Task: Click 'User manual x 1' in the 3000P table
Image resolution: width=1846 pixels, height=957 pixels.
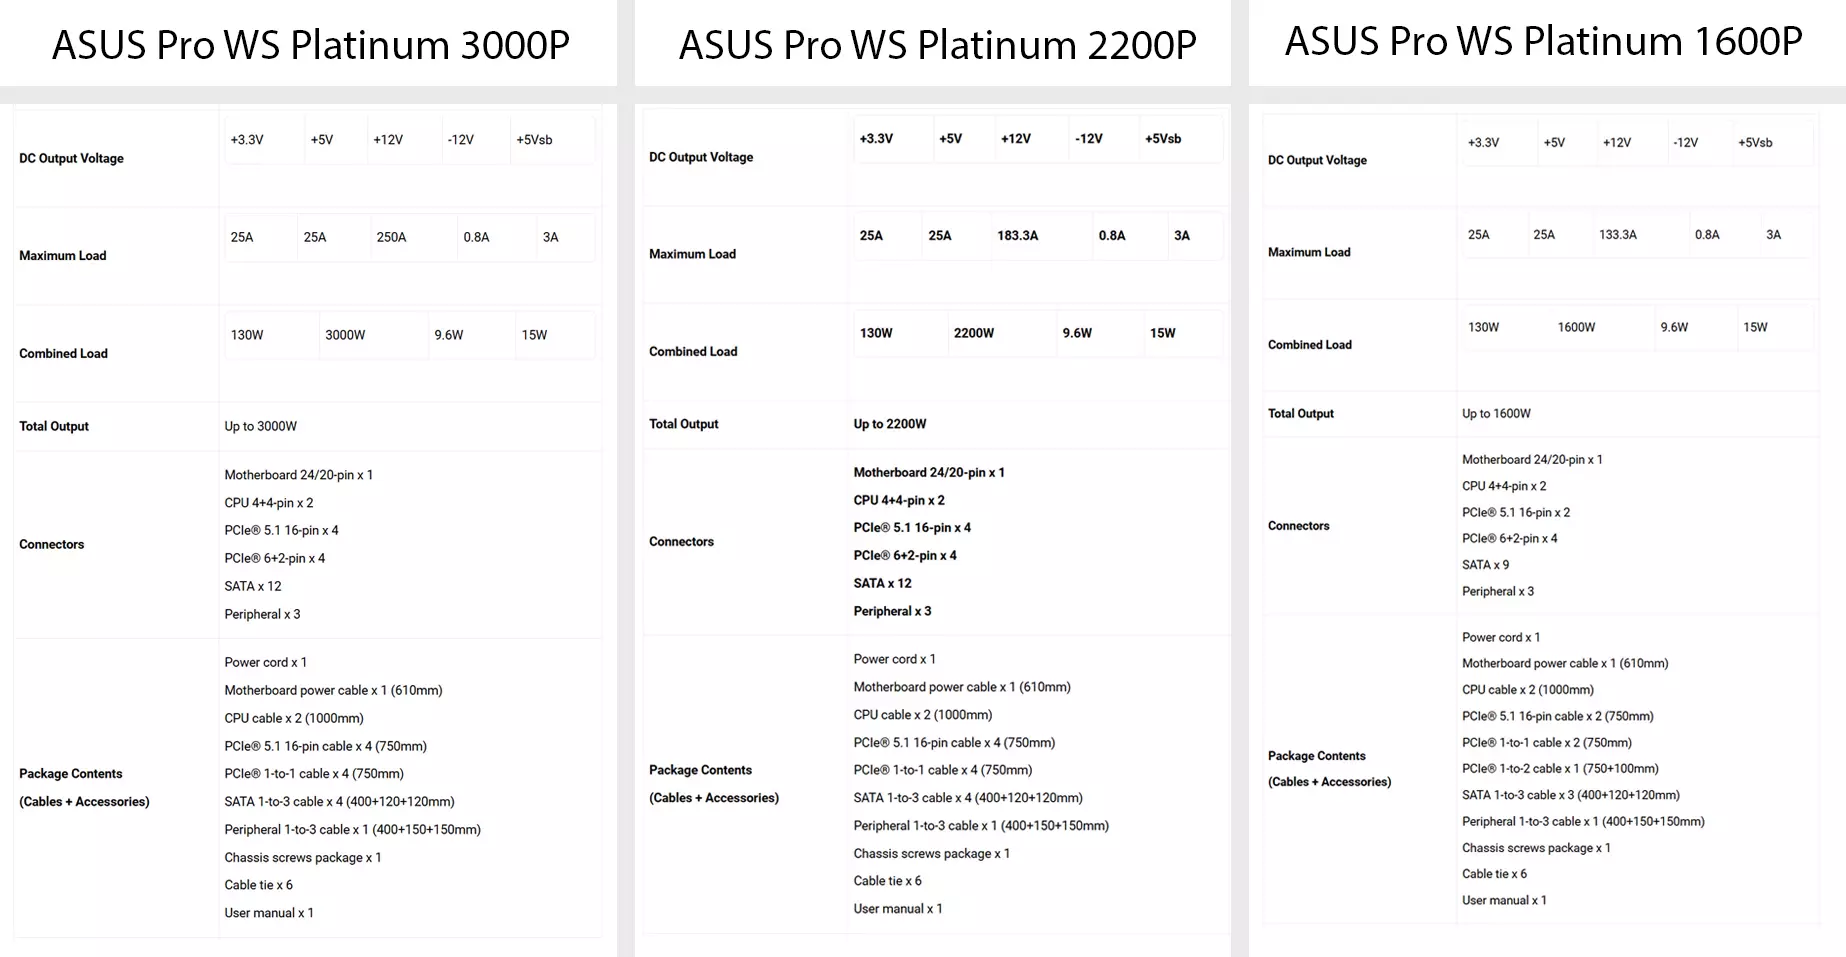Action: pyautogui.click(x=269, y=913)
